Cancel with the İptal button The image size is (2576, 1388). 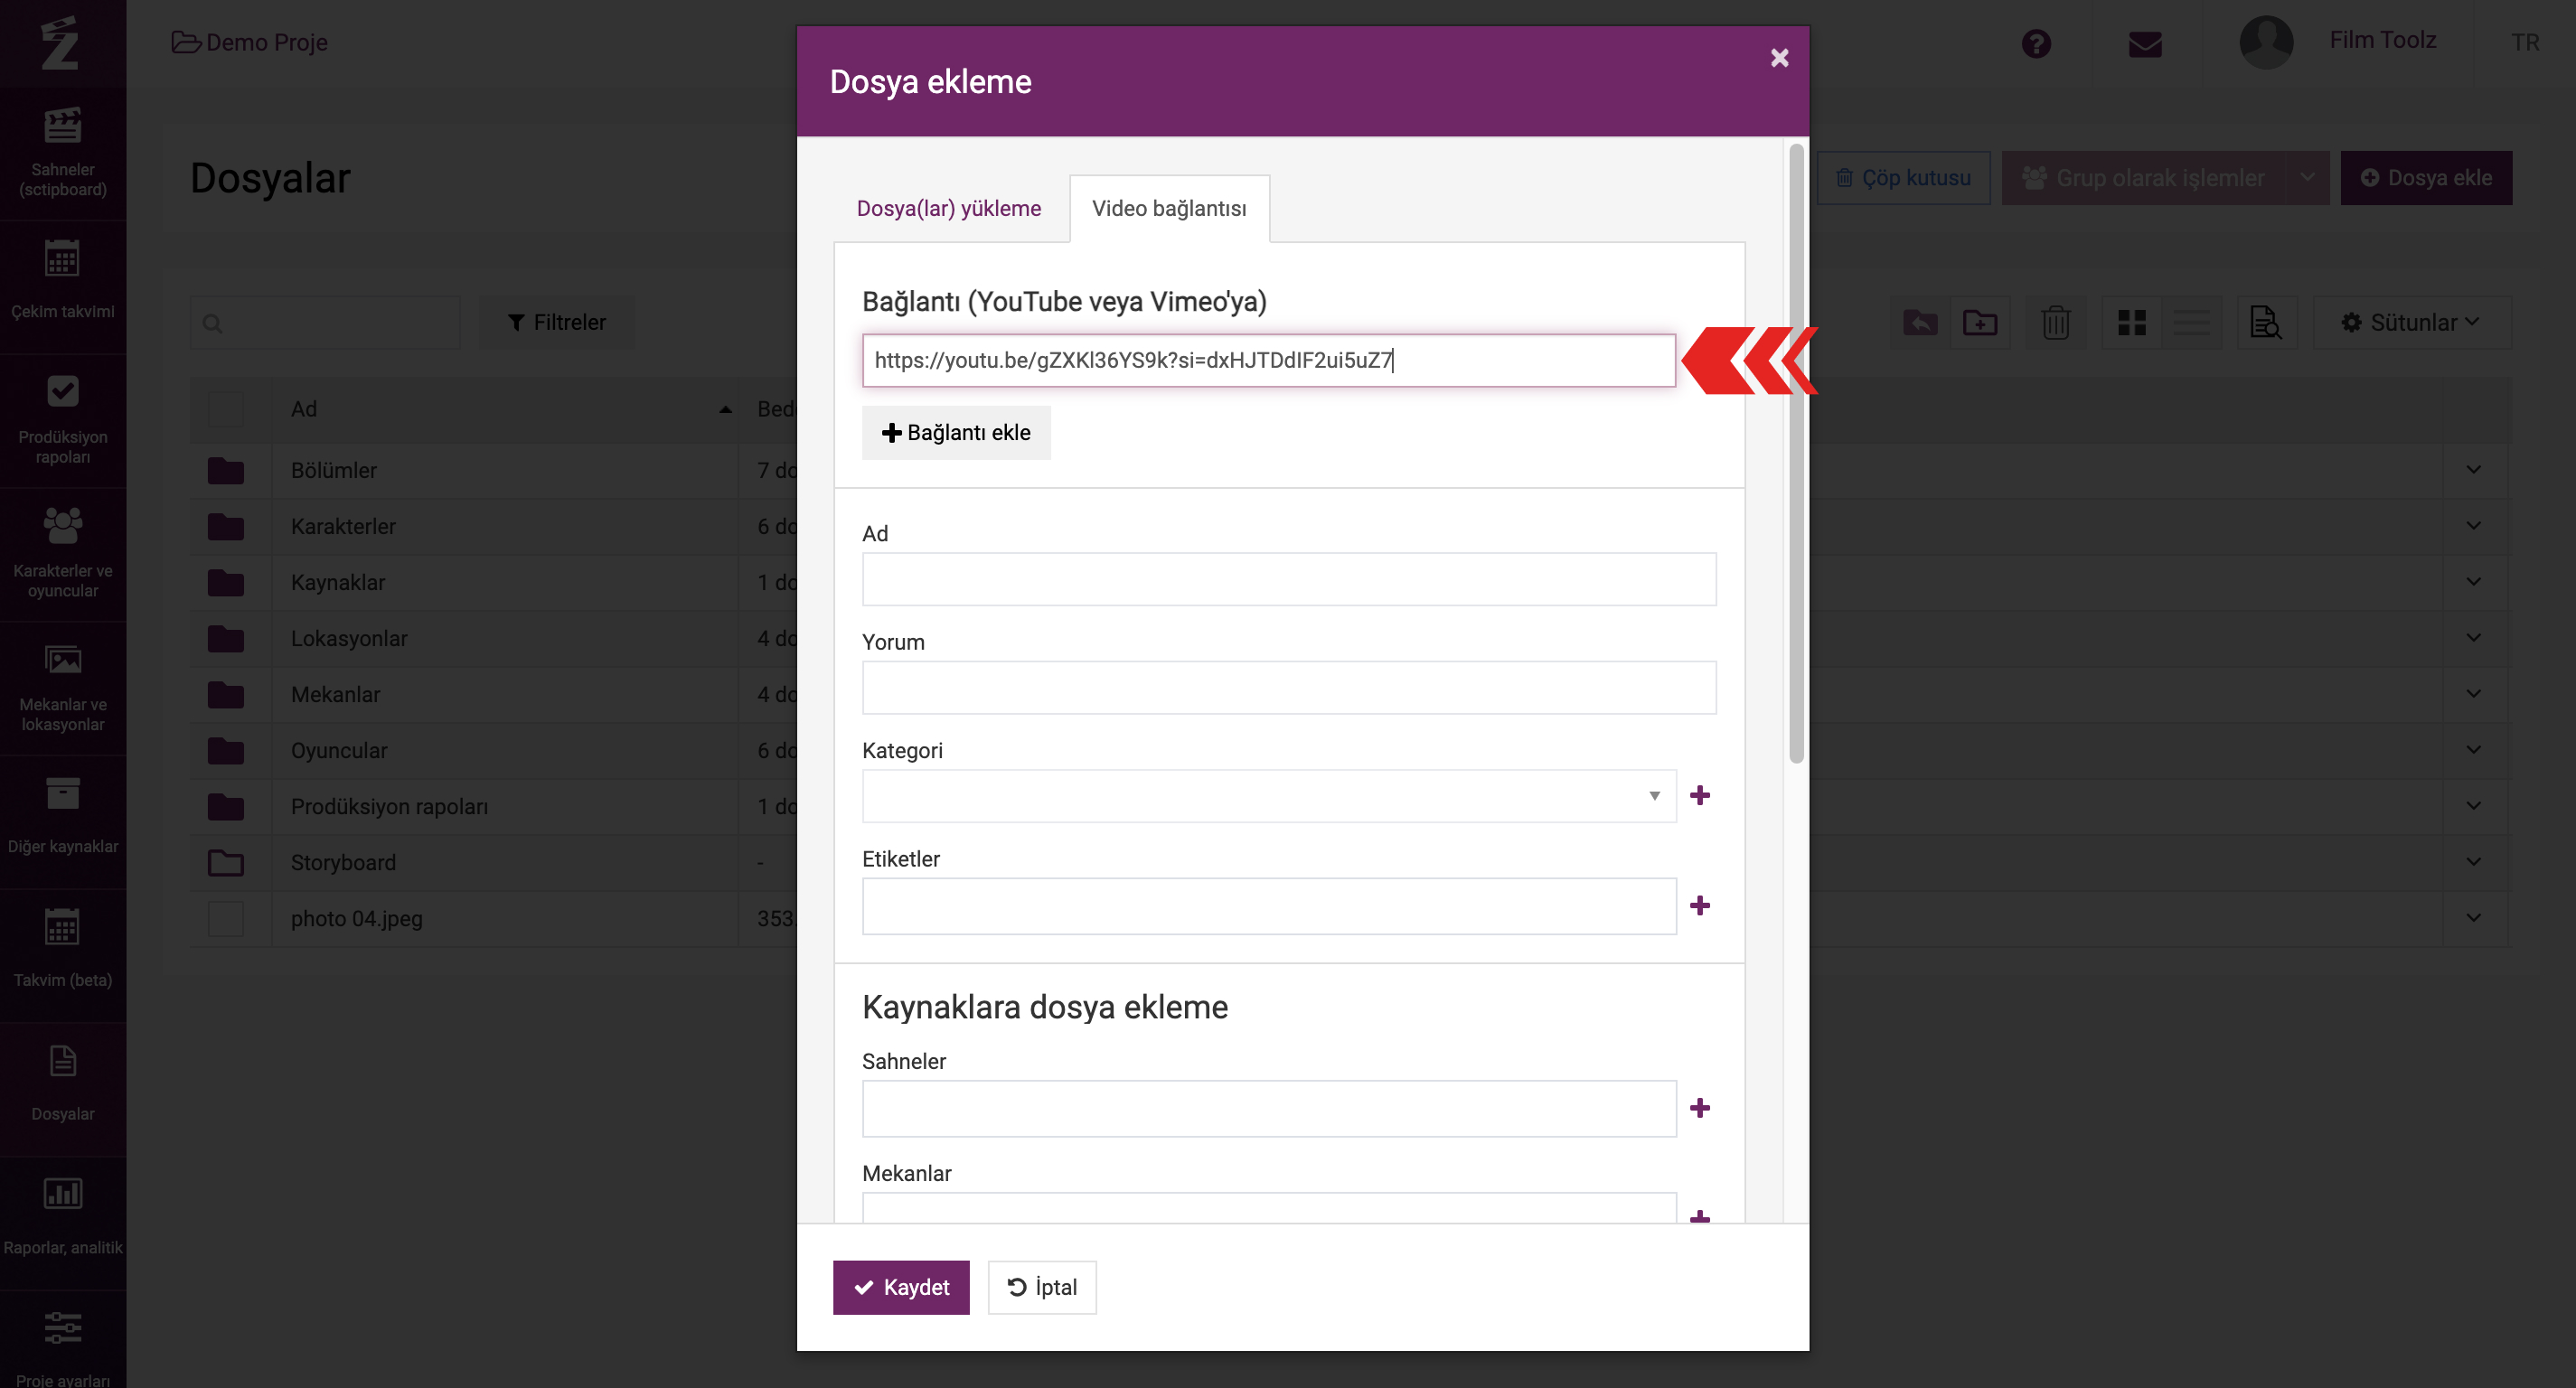click(x=1042, y=1287)
